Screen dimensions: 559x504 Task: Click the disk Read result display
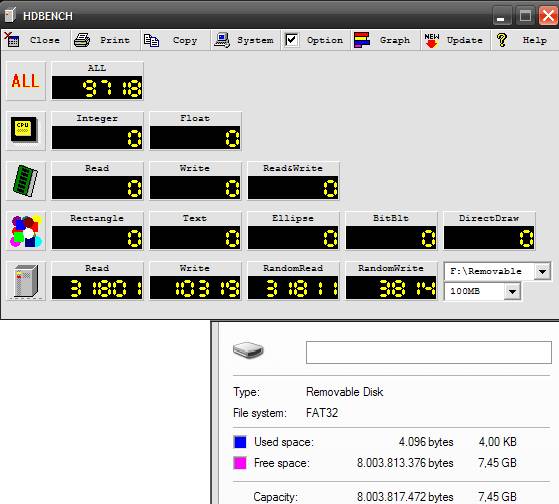pos(97,288)
